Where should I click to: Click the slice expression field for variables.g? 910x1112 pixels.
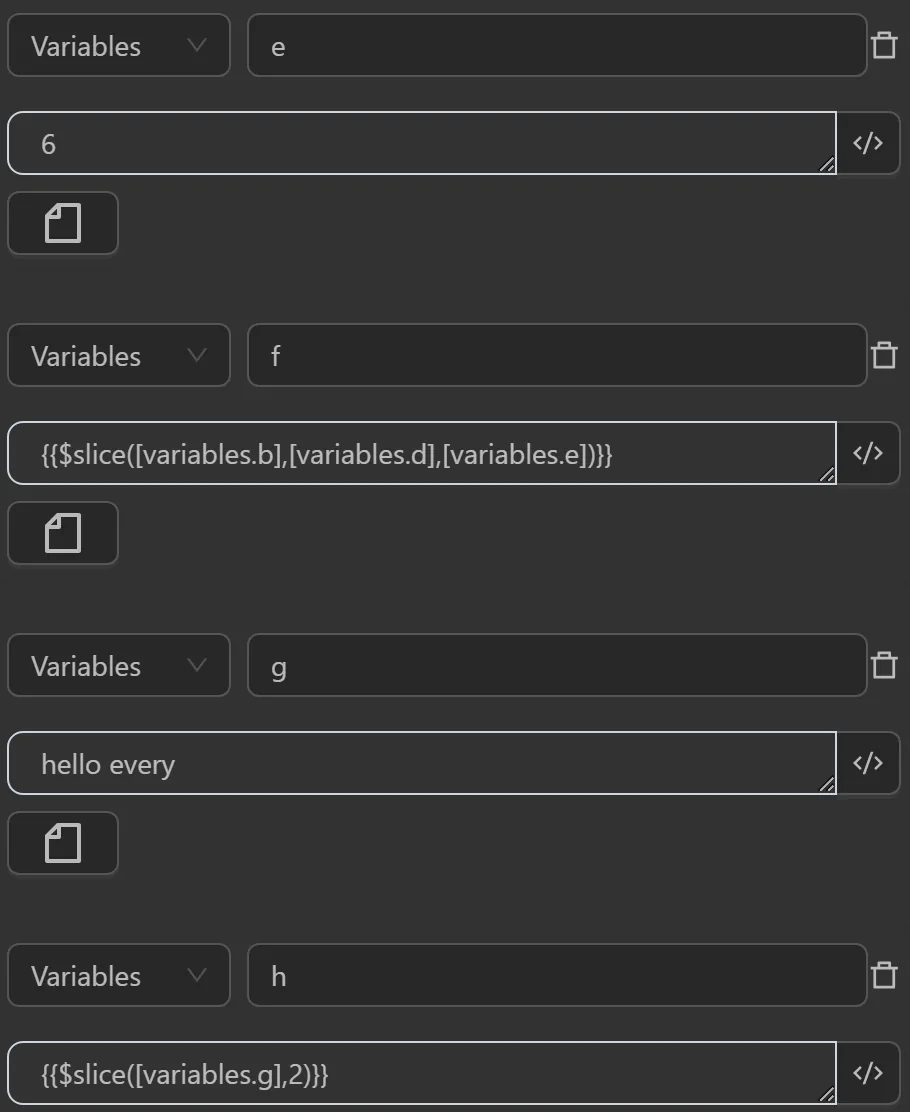click(x=421, y=1073)
